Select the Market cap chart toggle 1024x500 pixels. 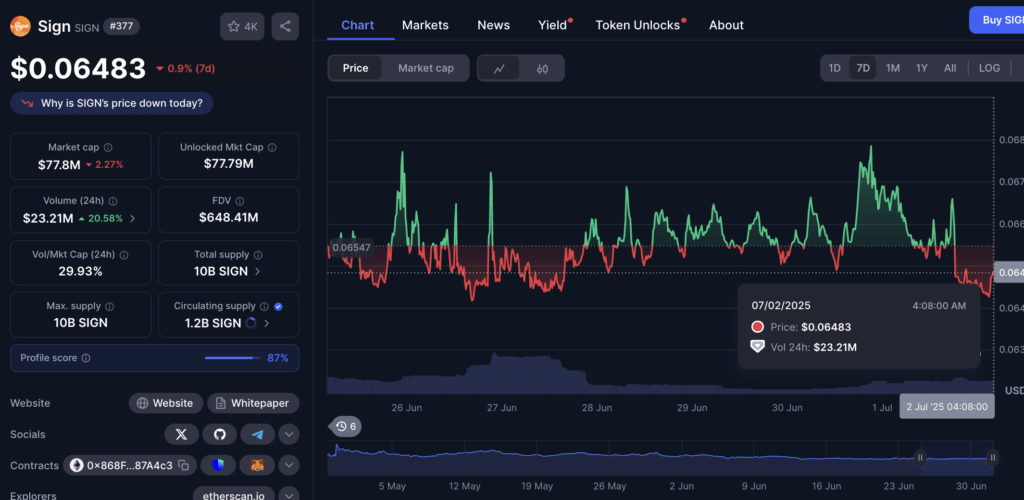tap(426, 68)
